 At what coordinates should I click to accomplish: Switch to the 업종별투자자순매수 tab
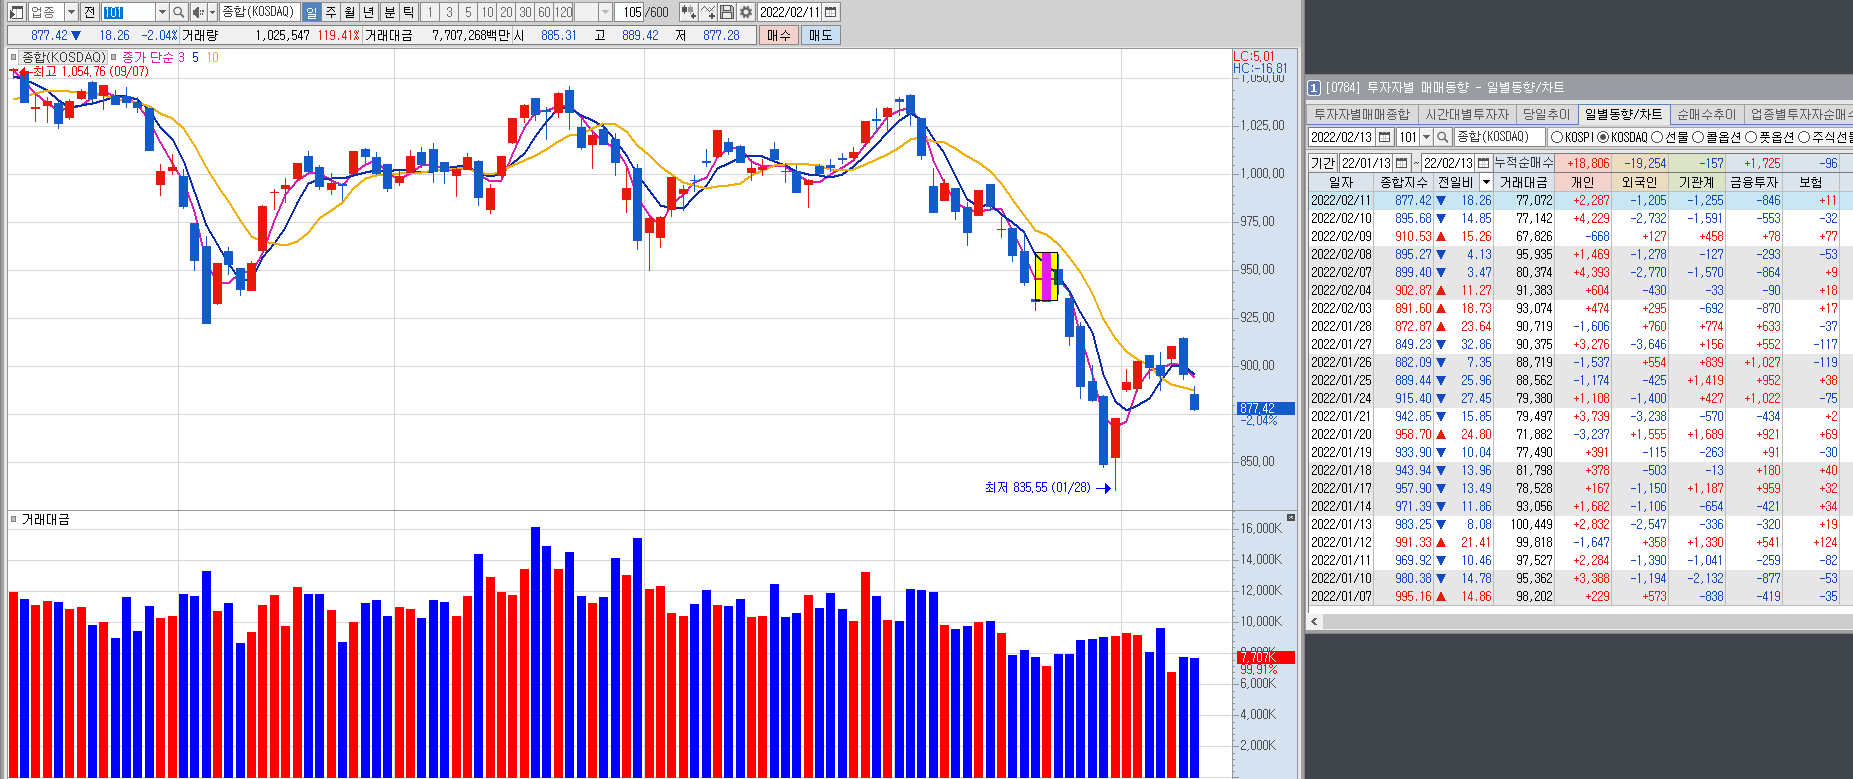[1800, 114]
